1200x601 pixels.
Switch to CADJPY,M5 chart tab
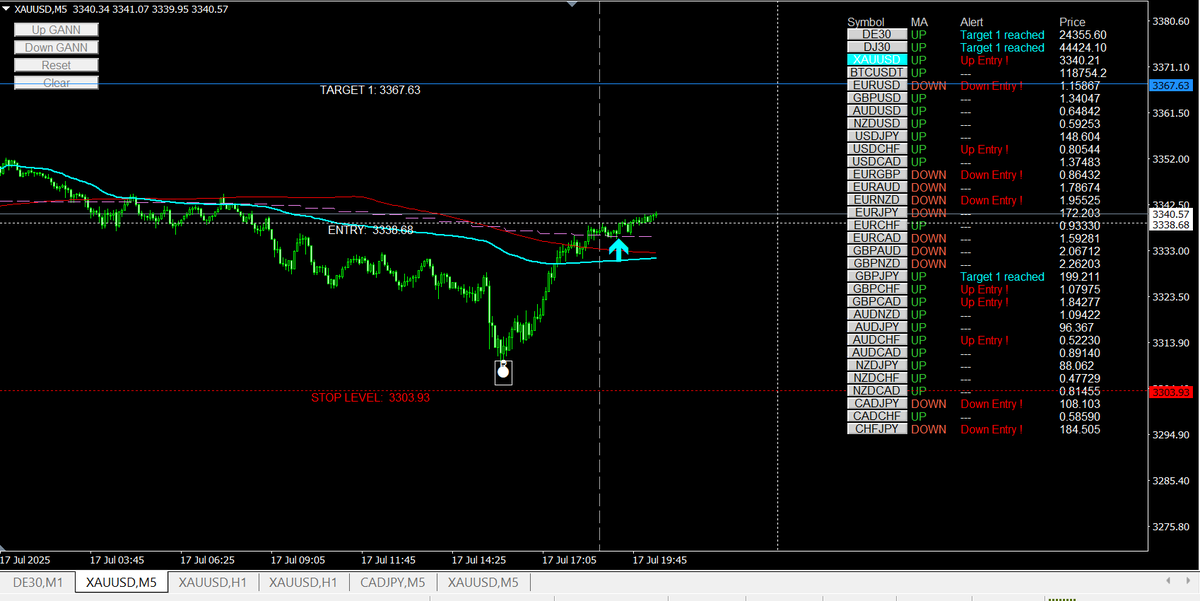click(x=393, y=582)
